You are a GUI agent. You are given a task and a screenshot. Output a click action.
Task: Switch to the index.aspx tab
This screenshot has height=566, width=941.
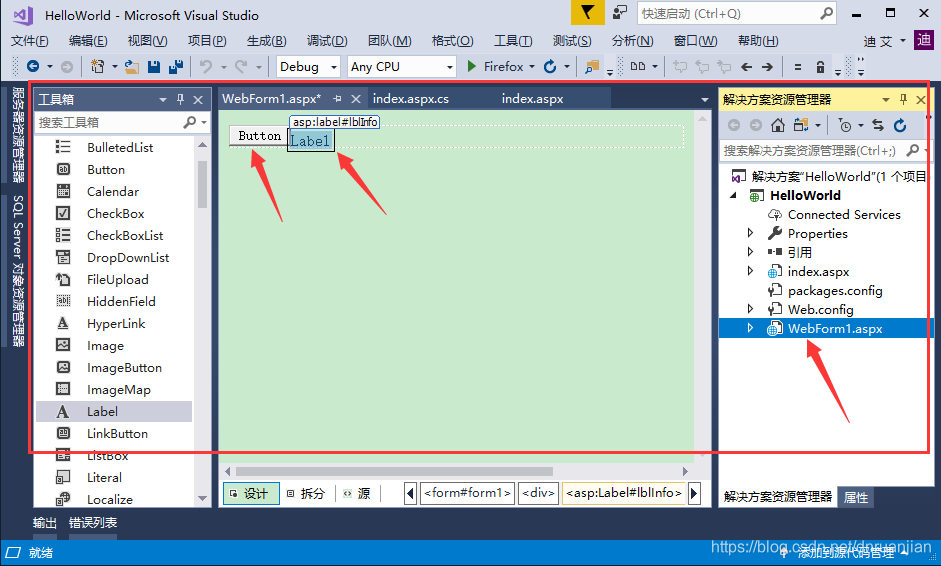(x=532, y=99)
